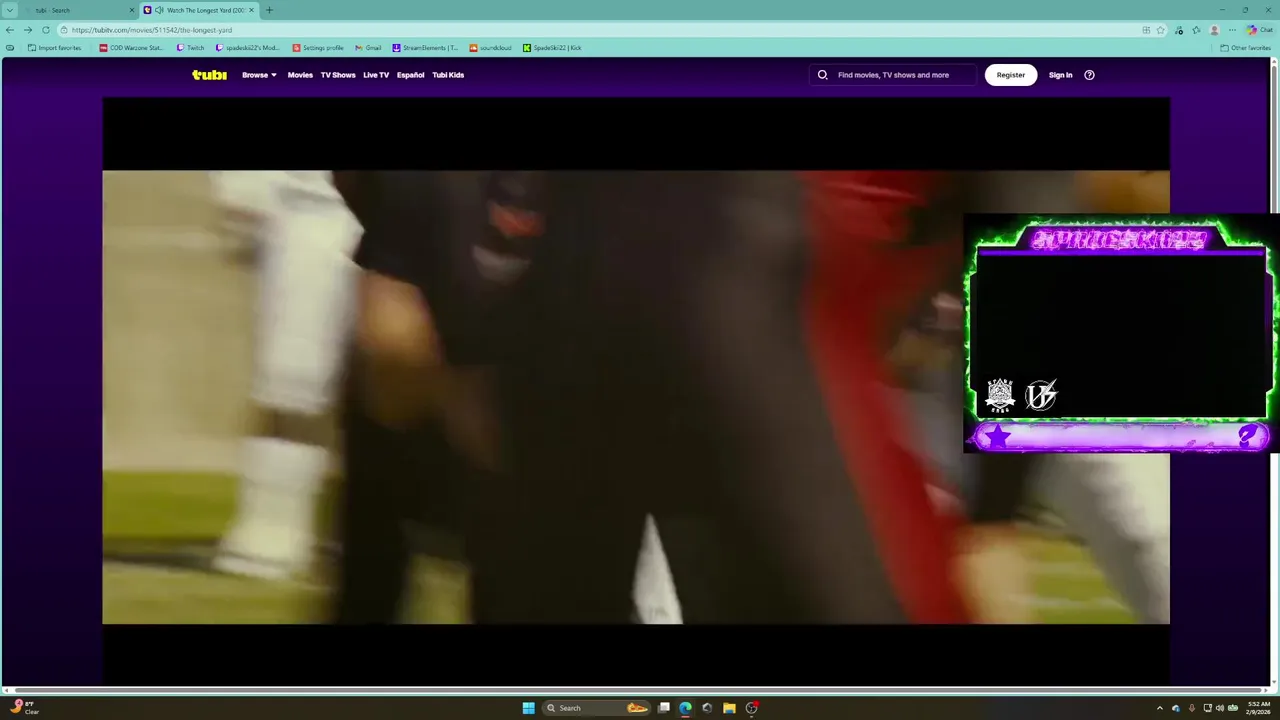Click the browser Forward arrow

(28, 30)
